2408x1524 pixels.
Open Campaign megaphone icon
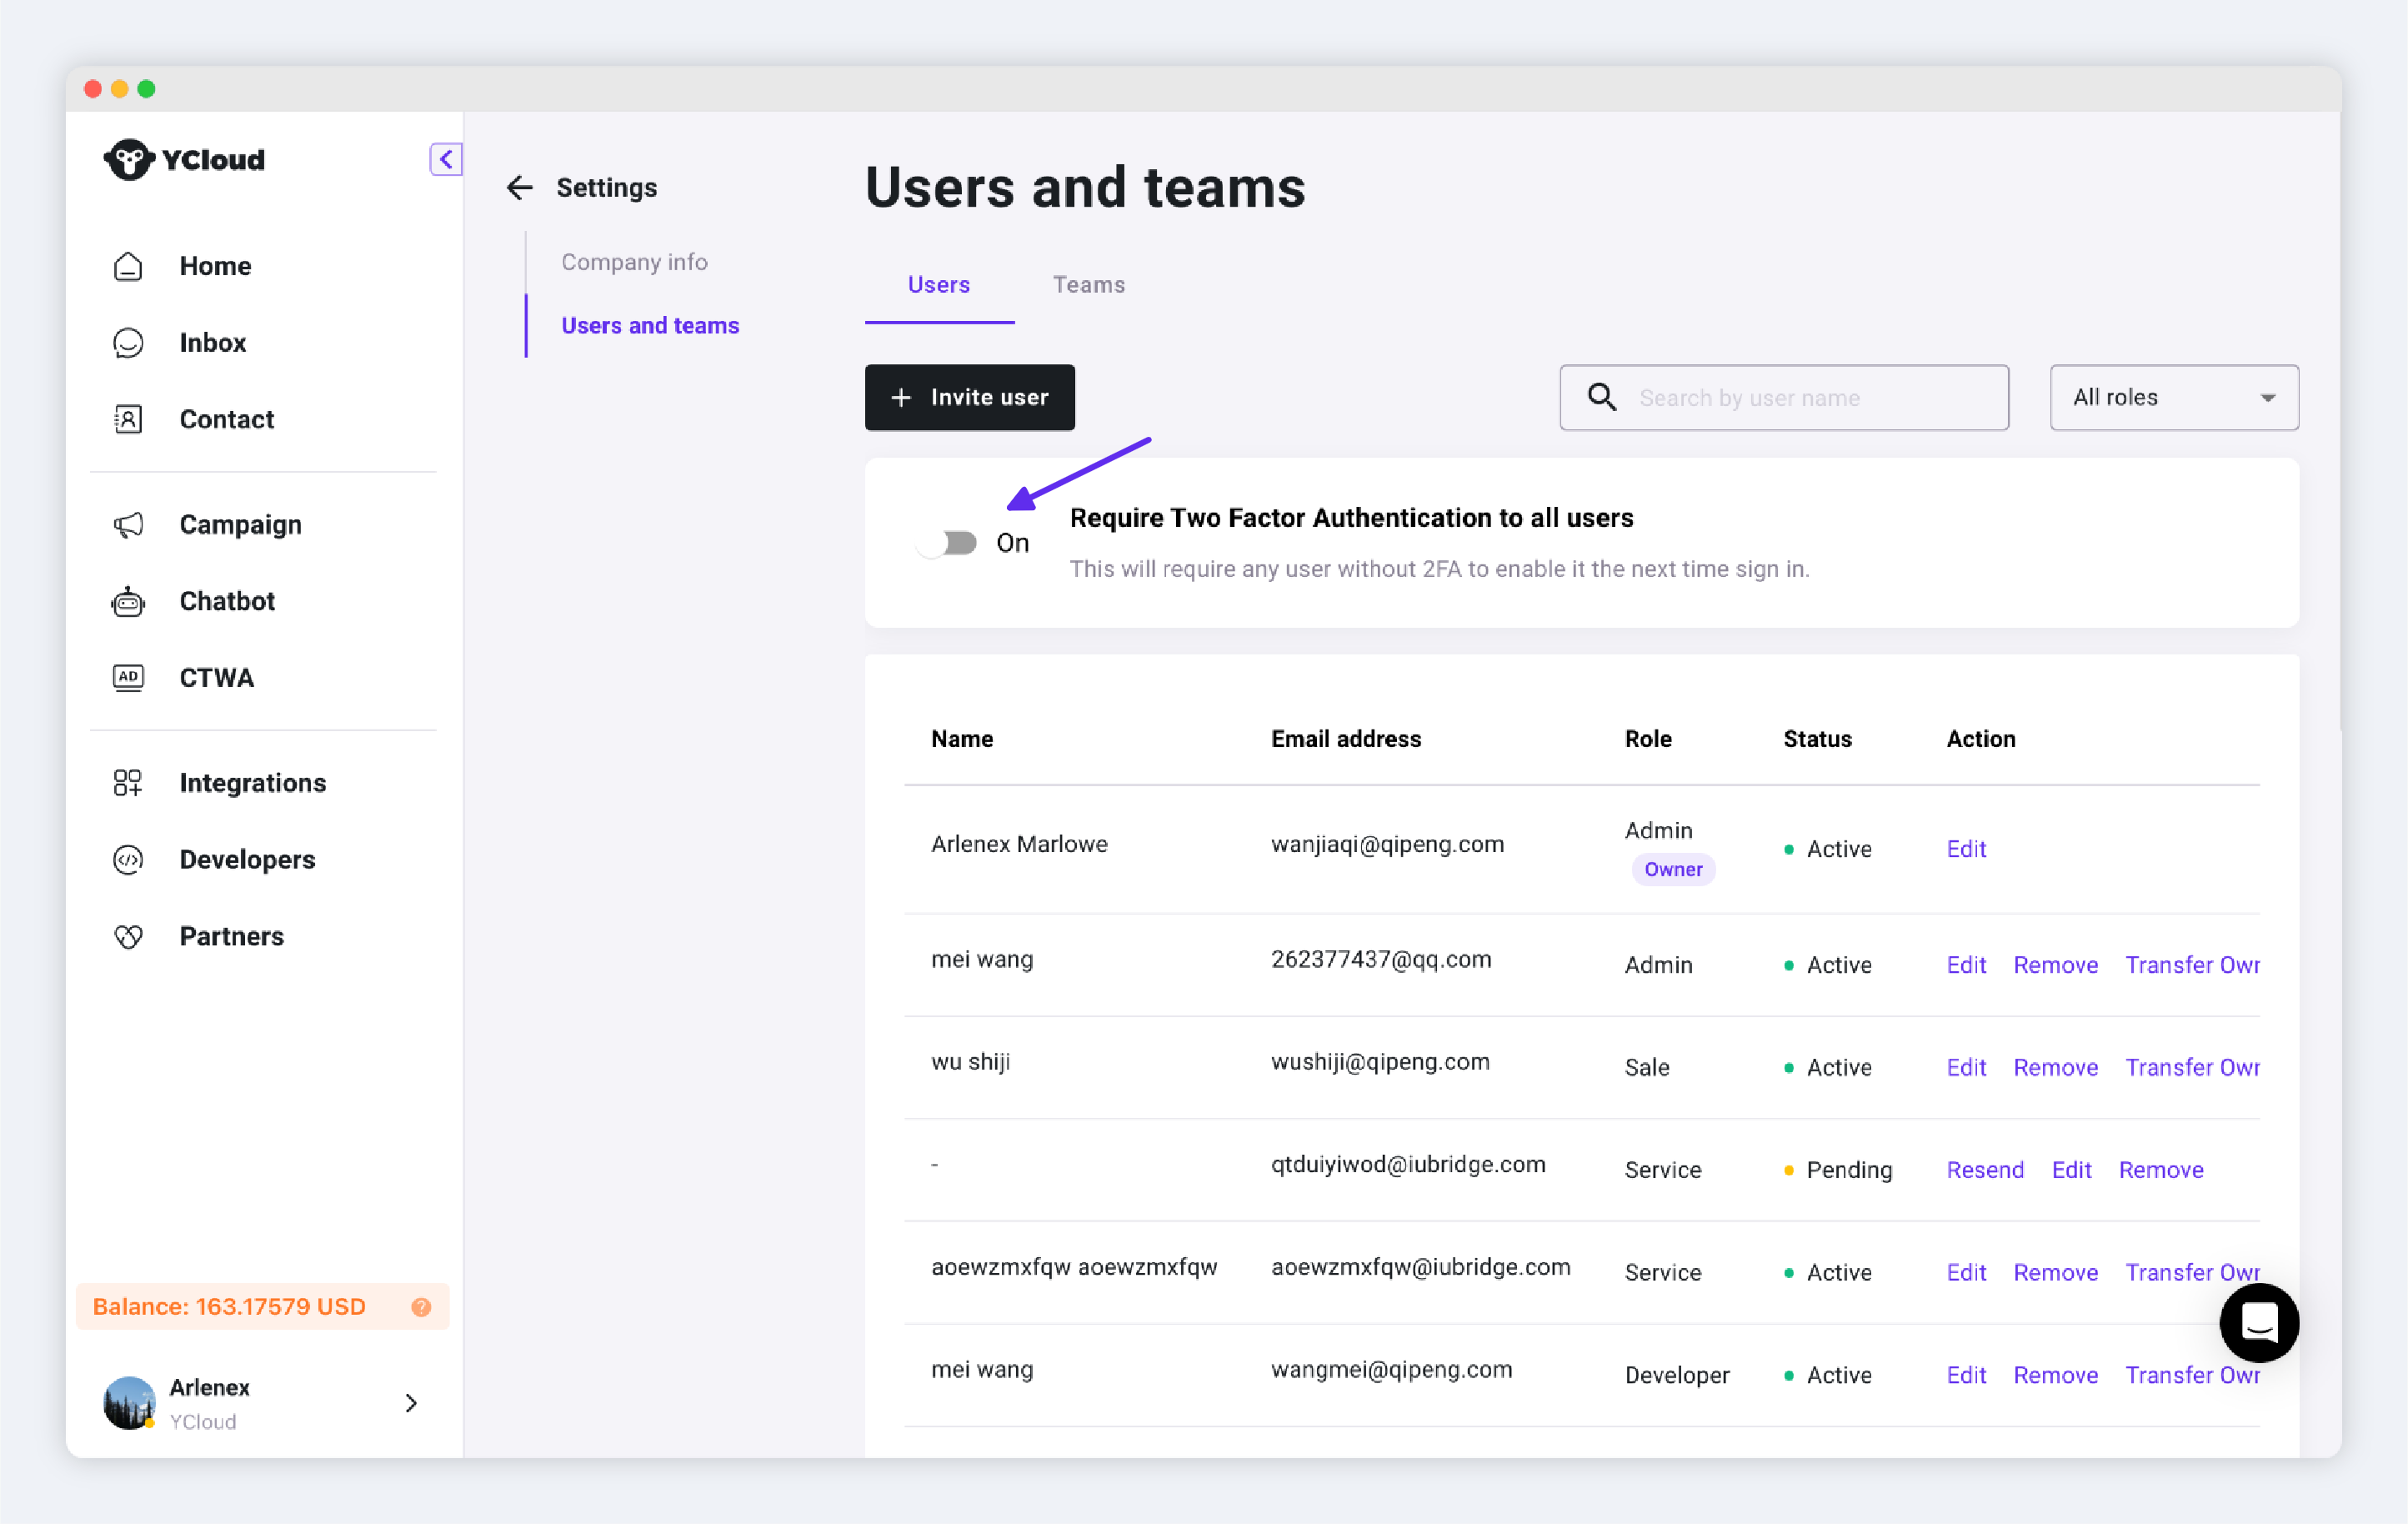pyautogui.click(x=128, y=525)
